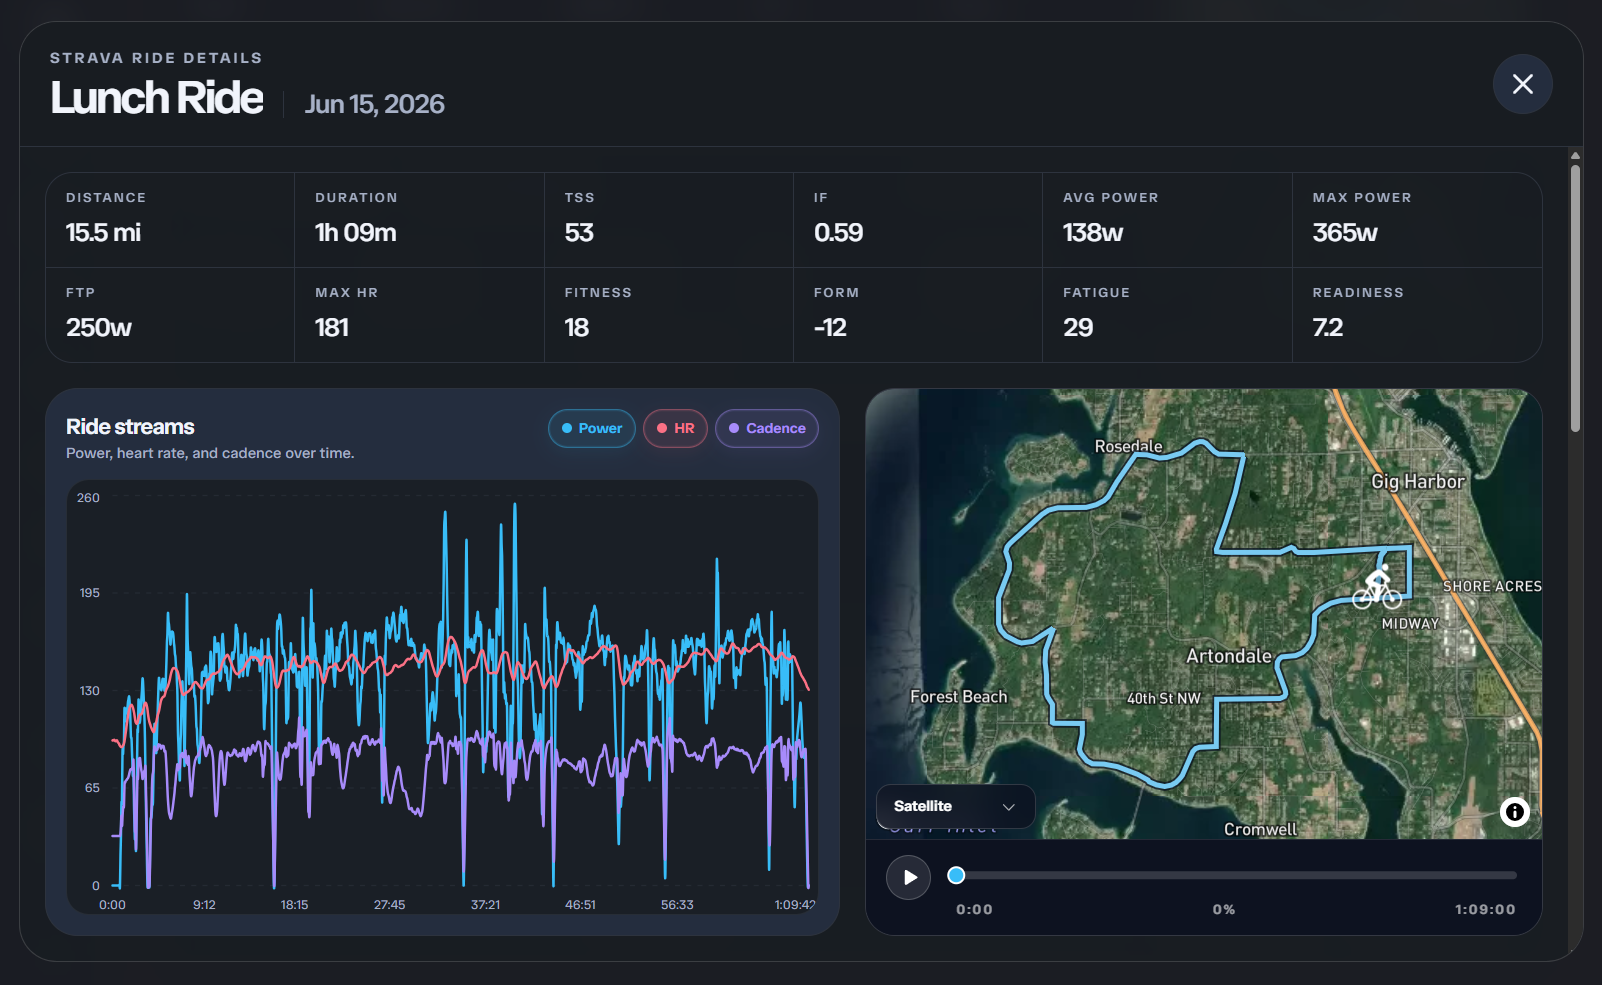This screenshot has height=985, width=1602.
Task: Click the map info icon
Action: point(1515,811)
